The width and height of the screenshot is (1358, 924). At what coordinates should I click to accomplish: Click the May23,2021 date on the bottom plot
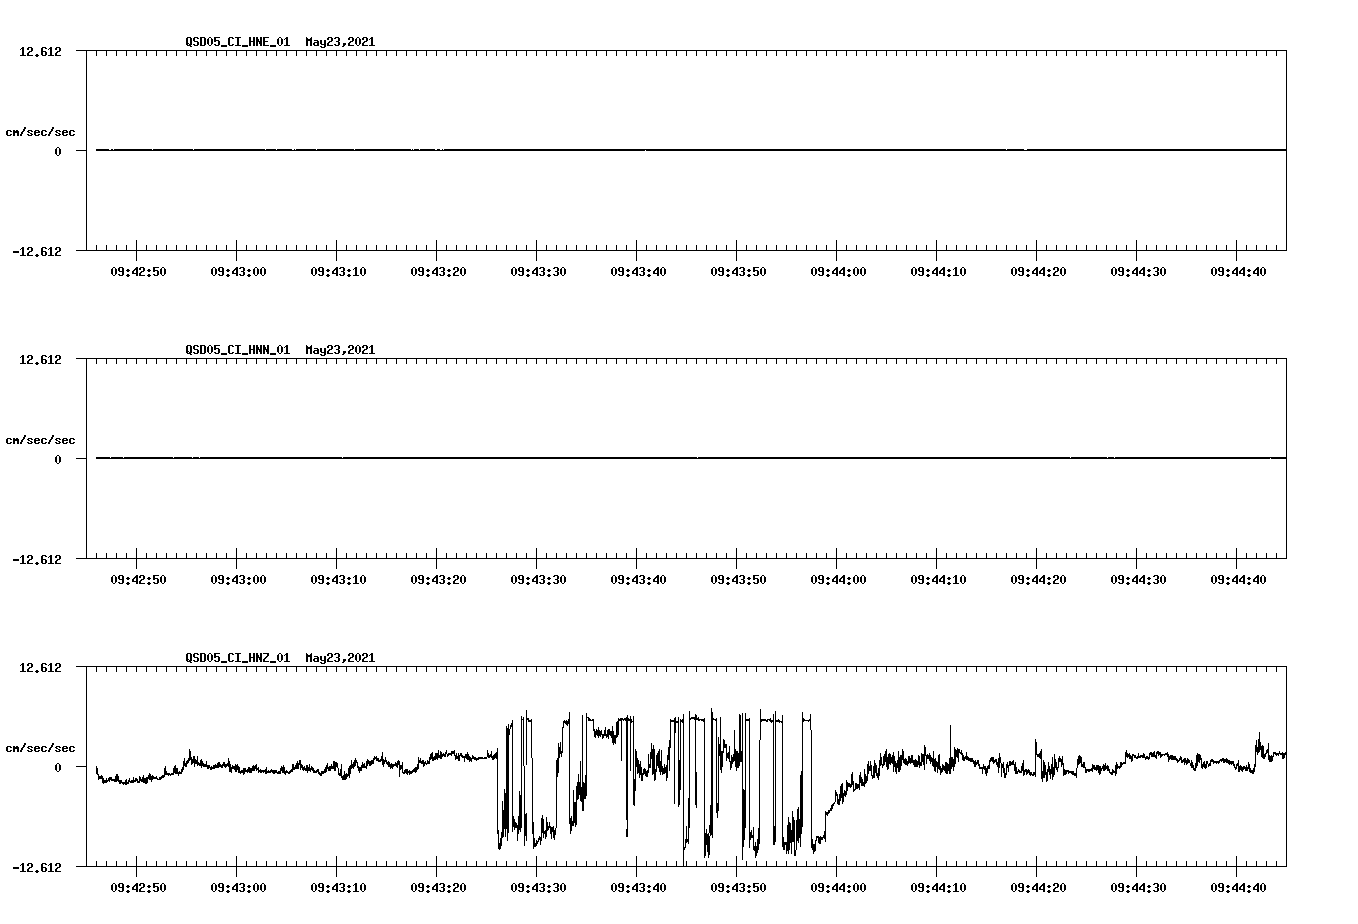point(340,658)
